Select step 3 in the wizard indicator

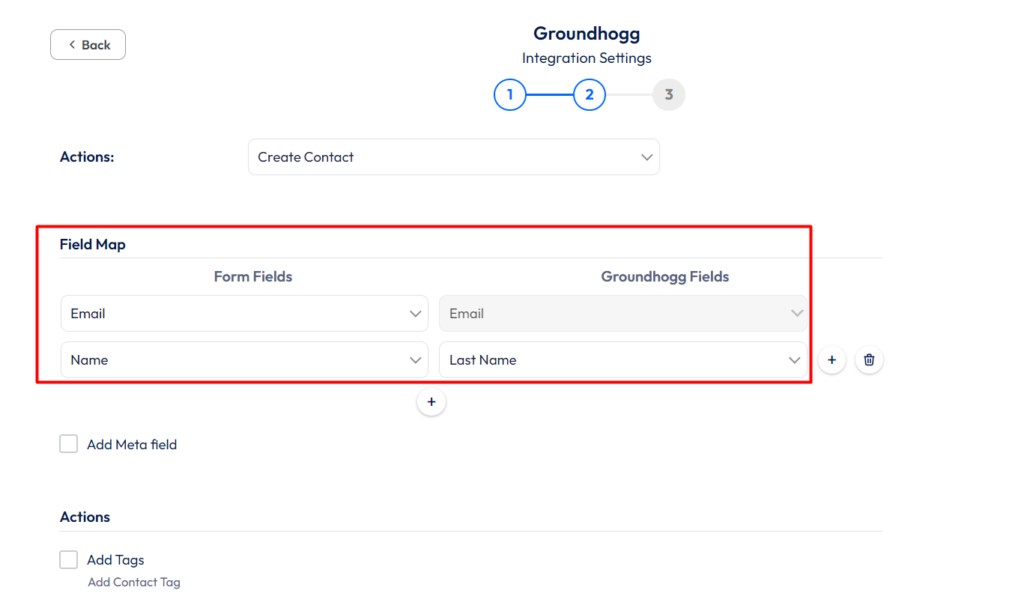(x=668, y=94)
